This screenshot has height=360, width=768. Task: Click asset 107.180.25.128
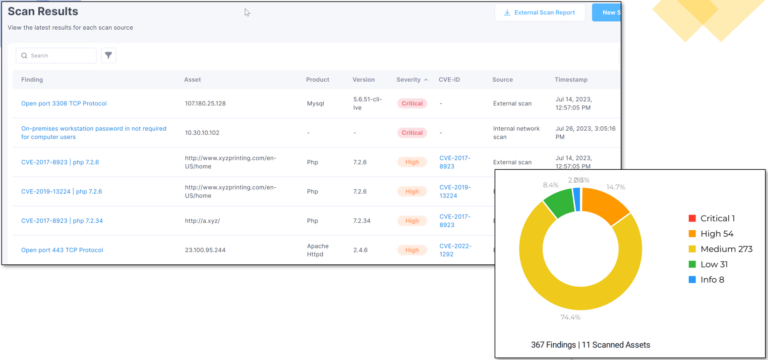pyautogui.click(x=205, y=103)
